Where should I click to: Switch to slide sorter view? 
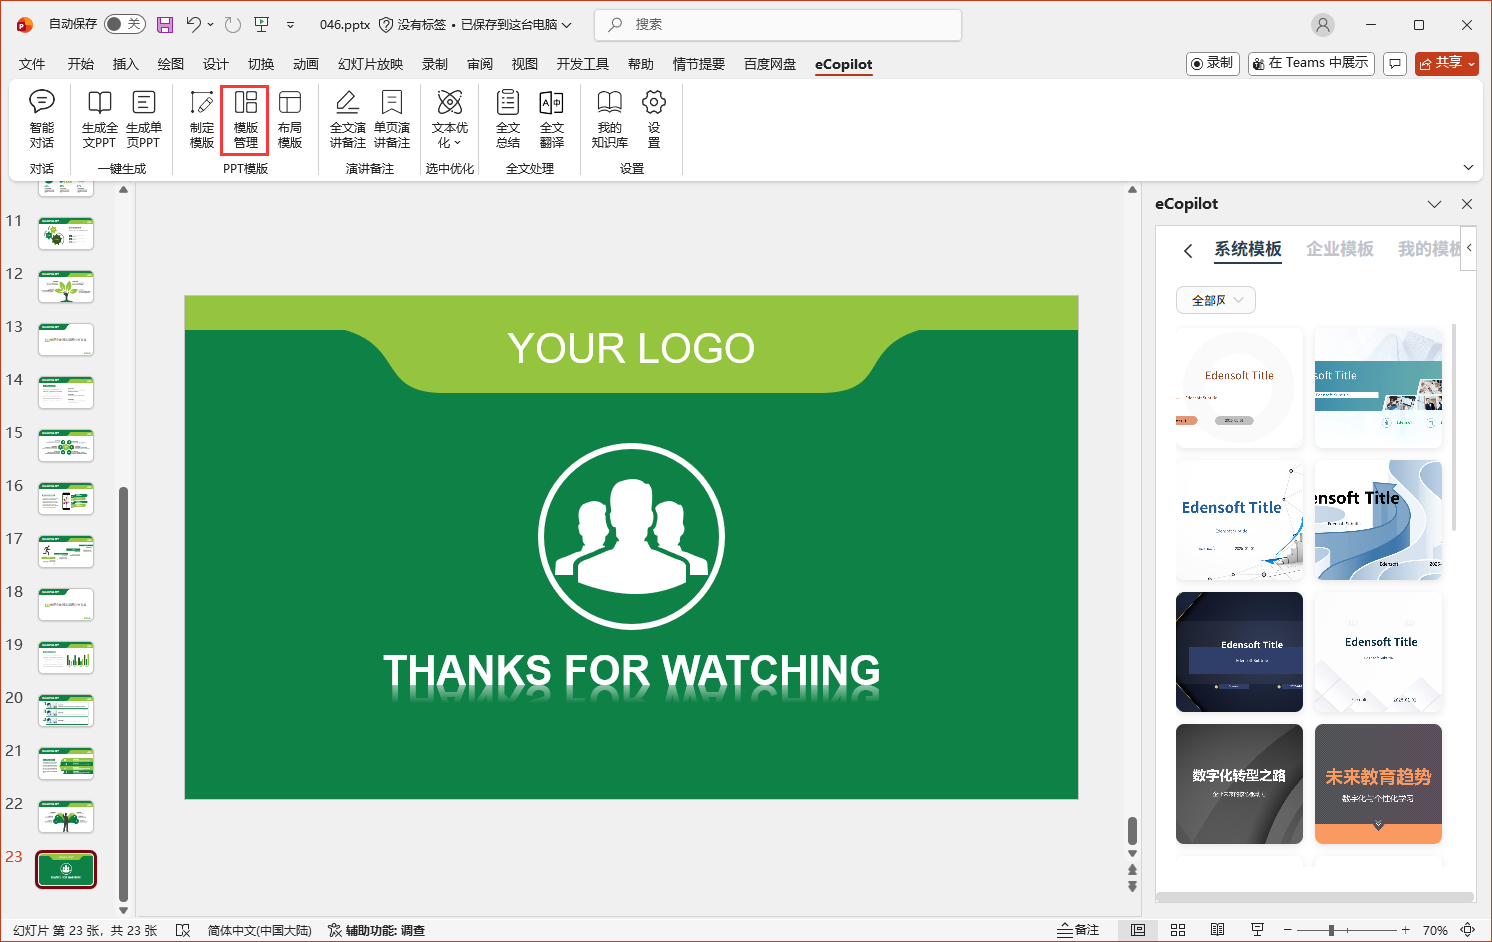pos(1178,930)
